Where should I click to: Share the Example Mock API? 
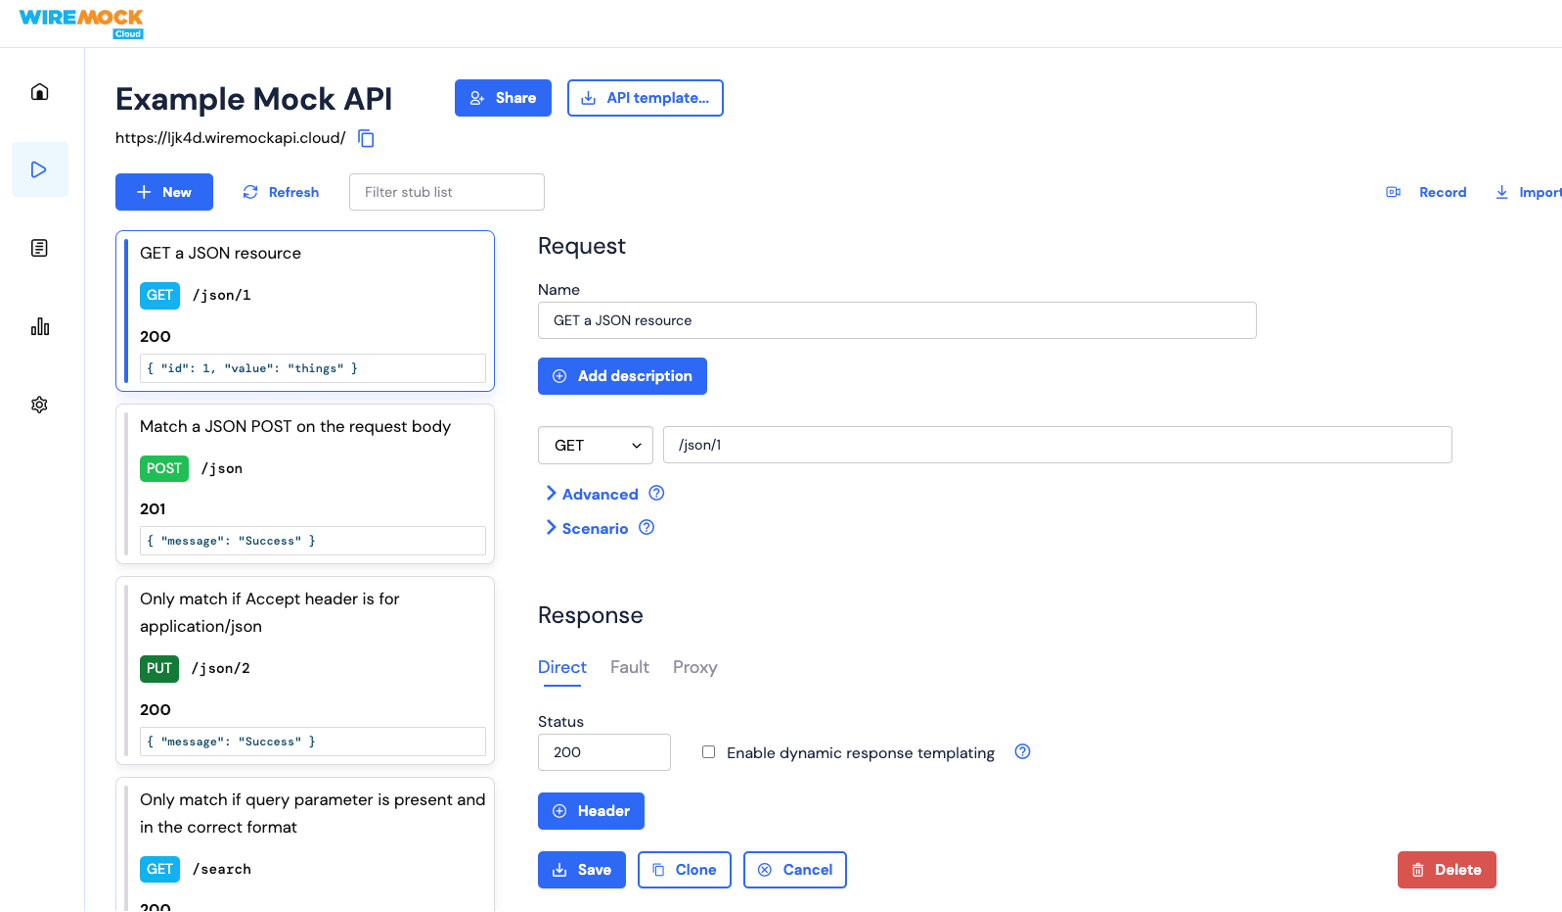tap(503, 97)
